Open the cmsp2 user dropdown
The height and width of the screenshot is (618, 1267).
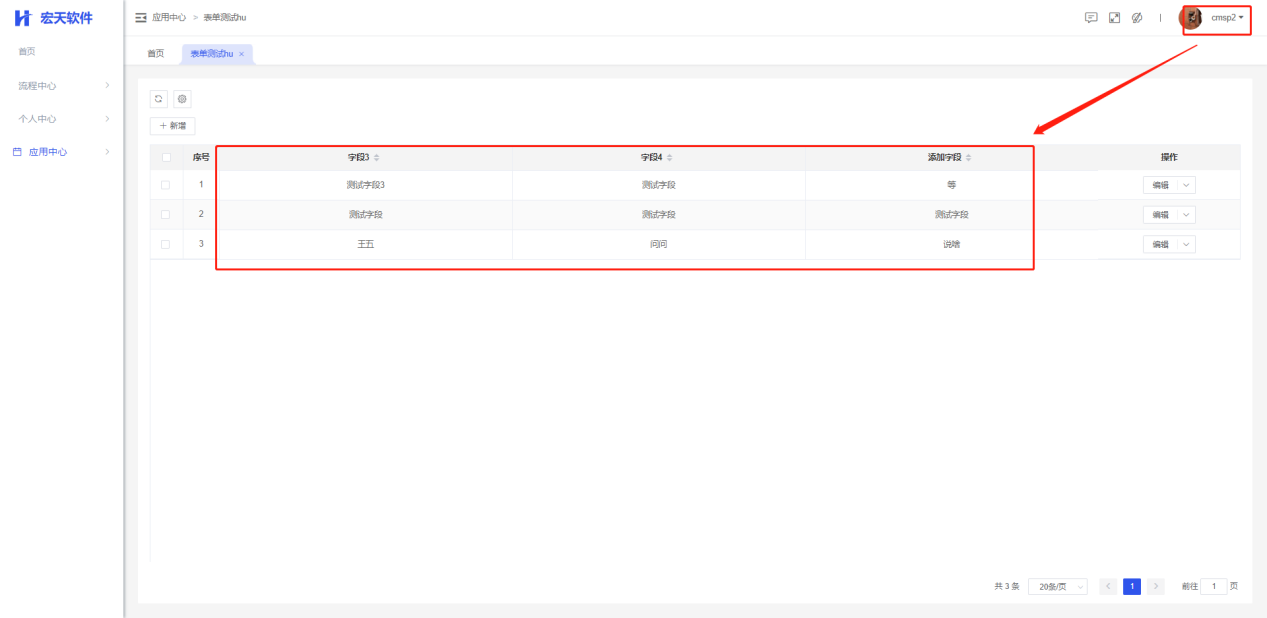1227,18
